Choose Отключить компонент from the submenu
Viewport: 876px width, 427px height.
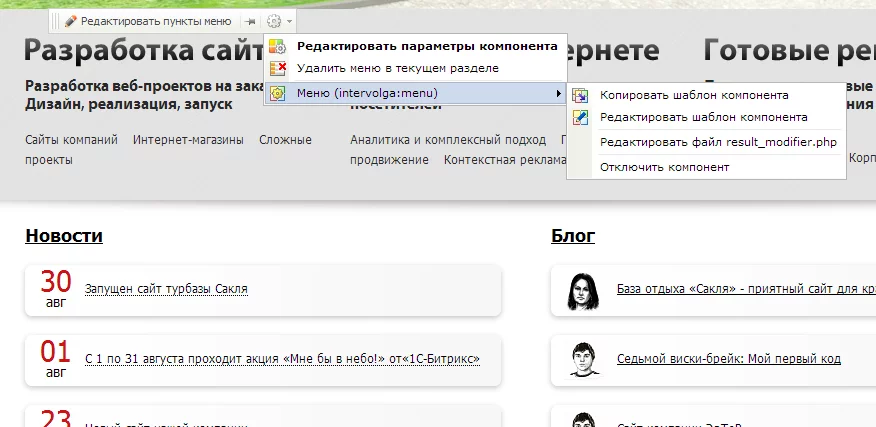(664, 167)
